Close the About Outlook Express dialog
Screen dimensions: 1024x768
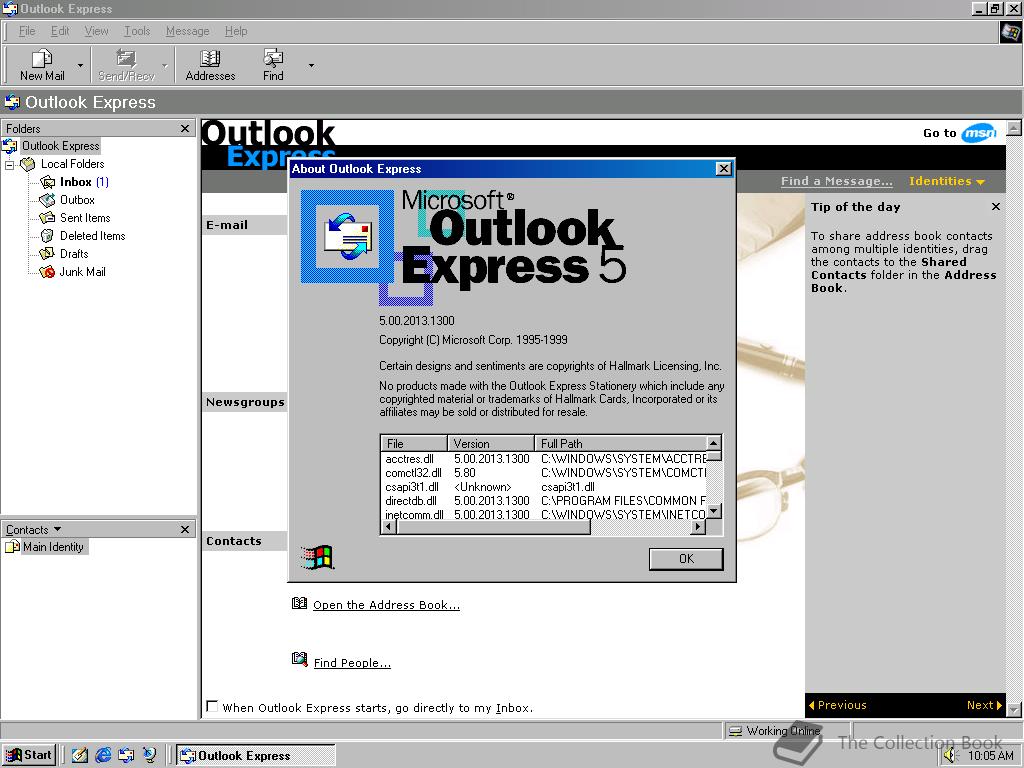(x=724, y=168)
